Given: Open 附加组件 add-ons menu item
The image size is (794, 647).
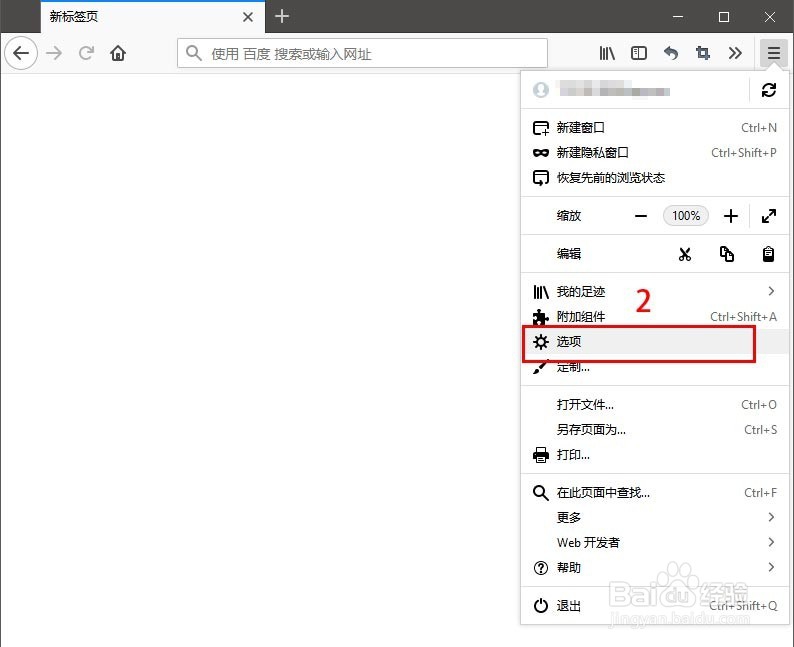Looking at the screenshot, I should point(655,317).
